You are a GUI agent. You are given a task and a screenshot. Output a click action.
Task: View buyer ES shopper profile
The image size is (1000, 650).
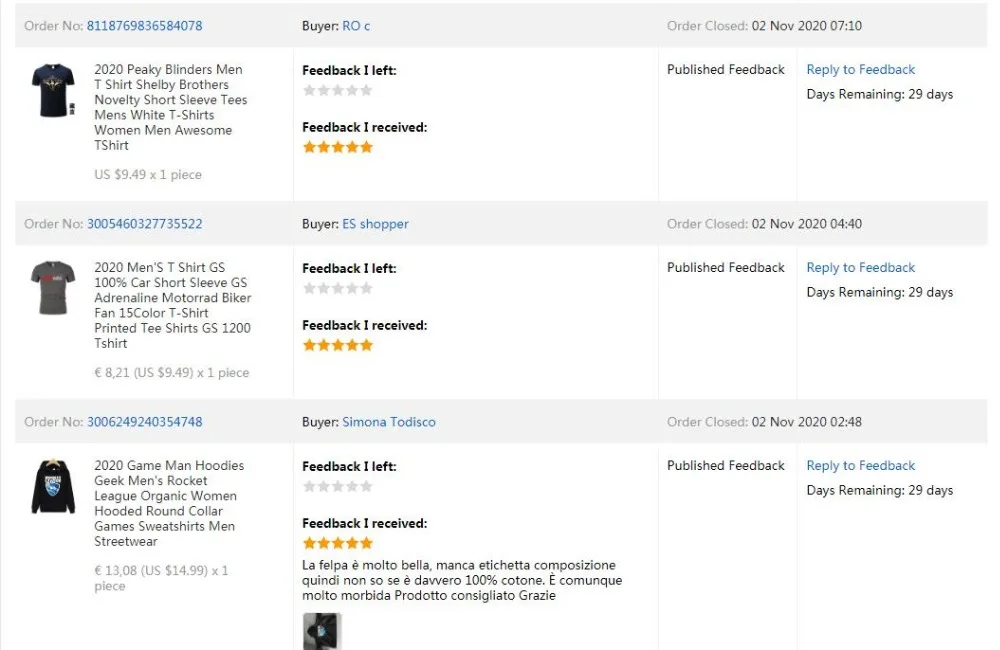(x=375, y=224)
